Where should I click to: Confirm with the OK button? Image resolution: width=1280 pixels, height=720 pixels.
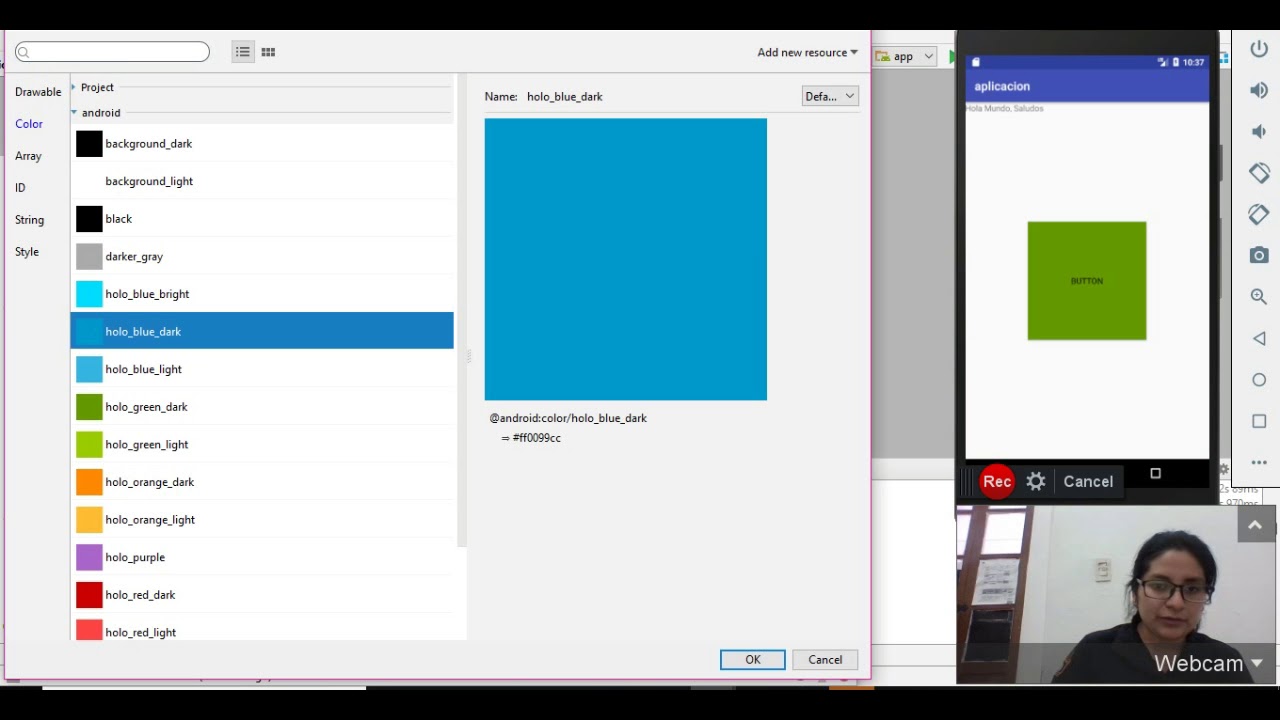(753, 660)
